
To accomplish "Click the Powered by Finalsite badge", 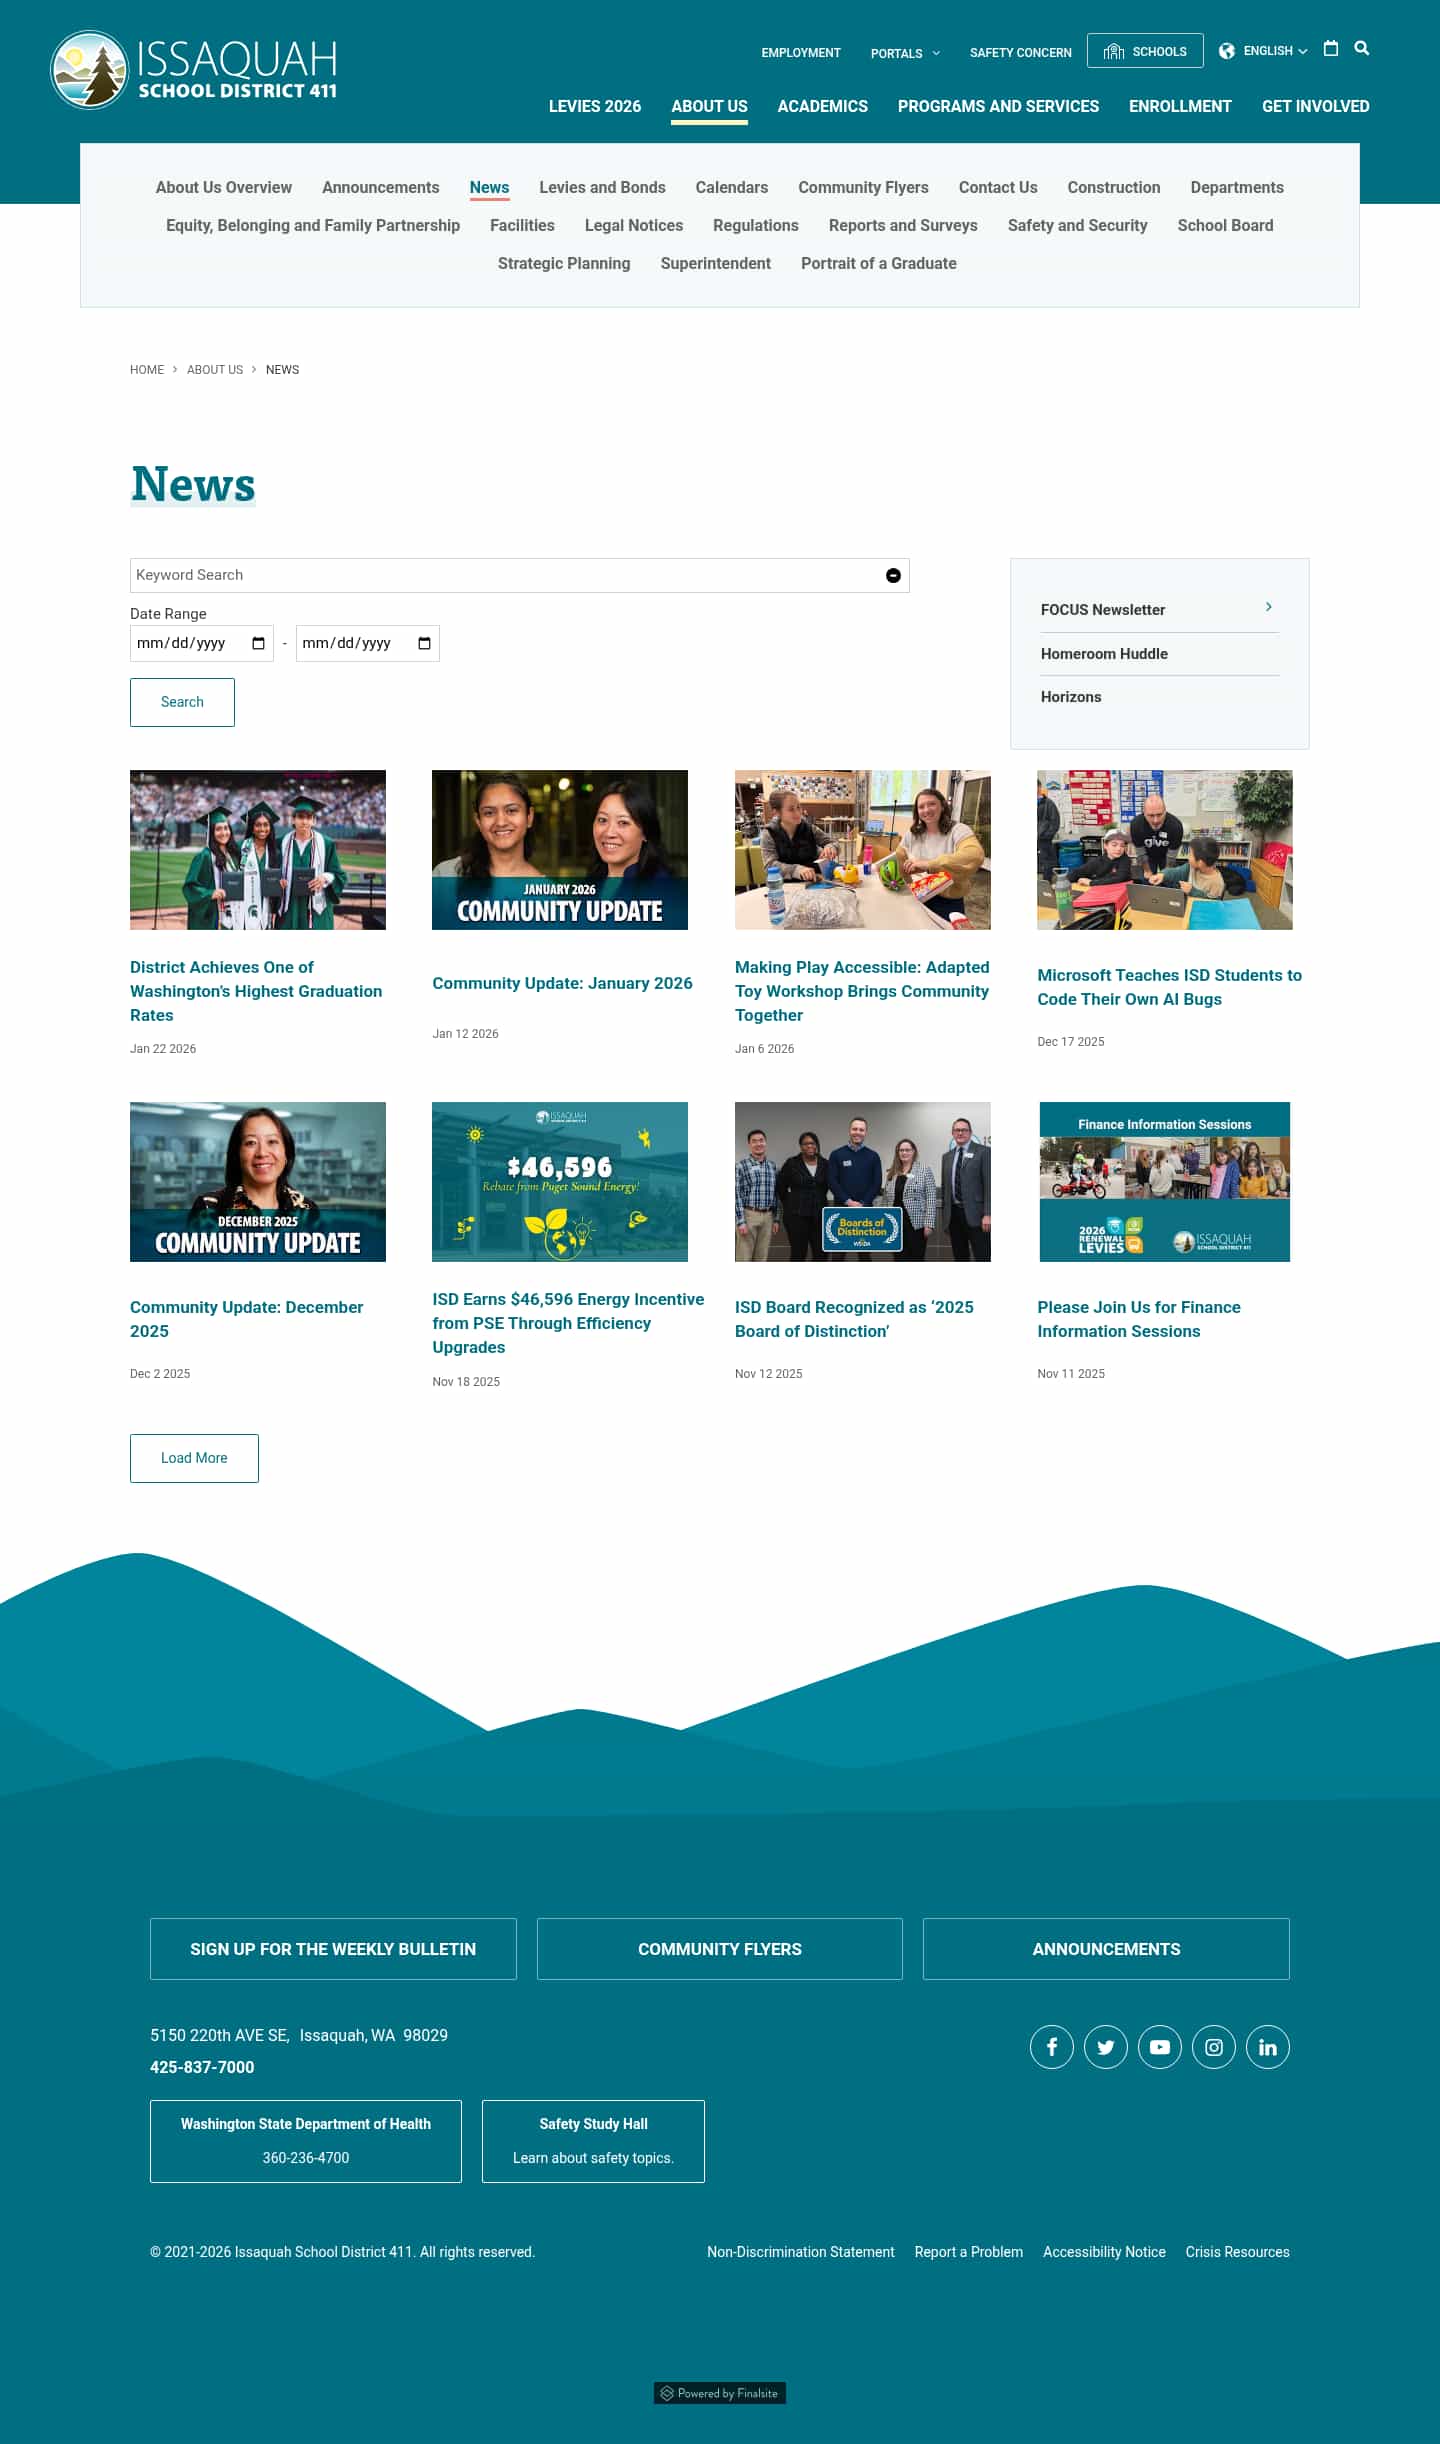I will tap(720, 2393).
